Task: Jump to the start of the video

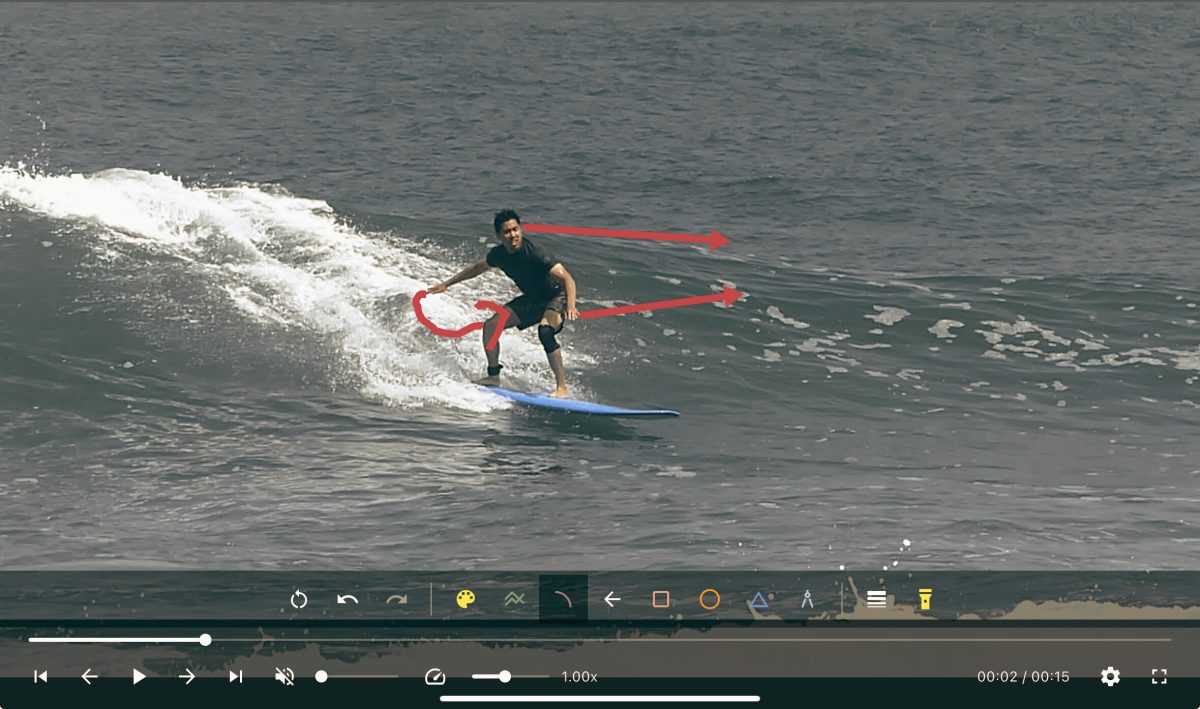Action: [40, 677]
